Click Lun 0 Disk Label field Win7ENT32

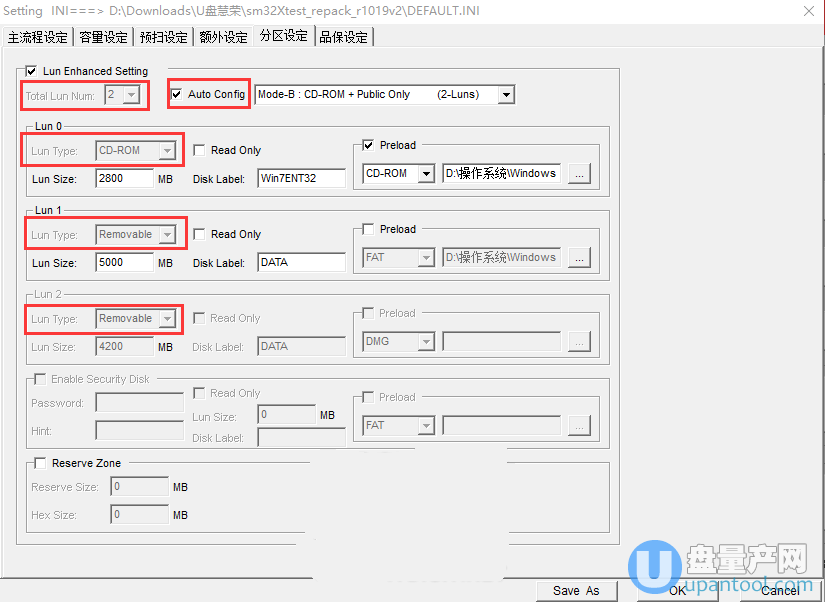coord(300,179)
